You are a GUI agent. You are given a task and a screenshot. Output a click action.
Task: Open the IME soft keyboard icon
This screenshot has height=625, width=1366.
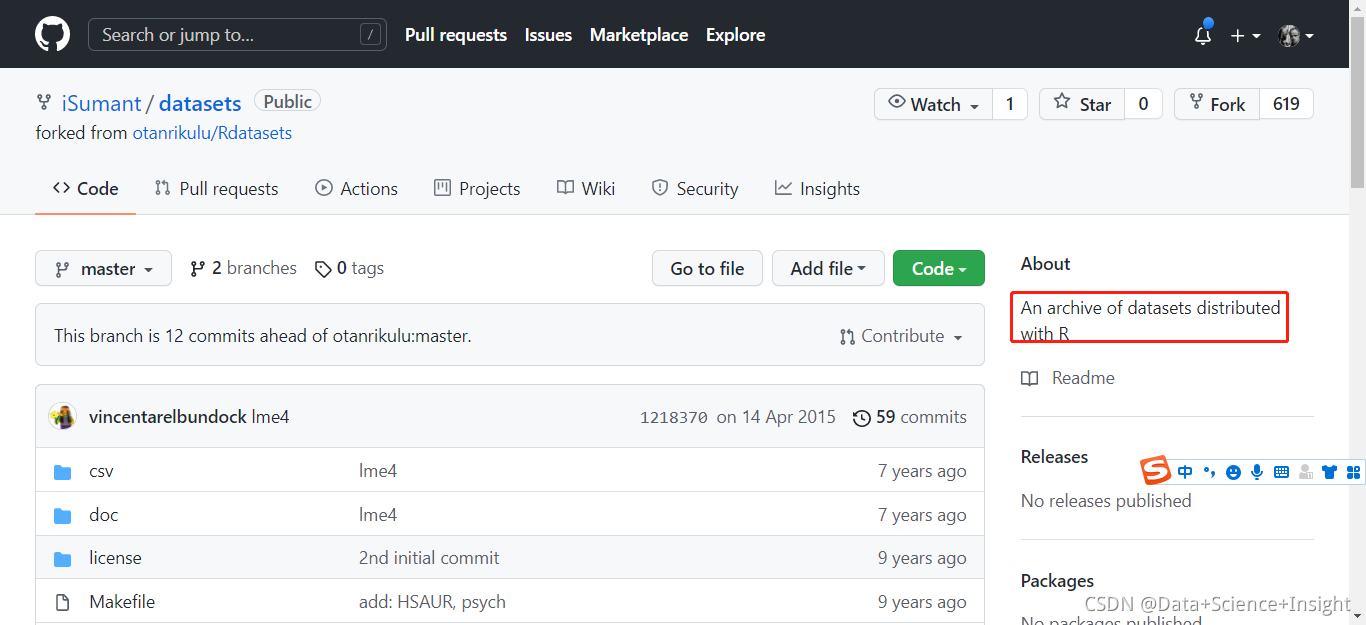[x=1281, y=472]
